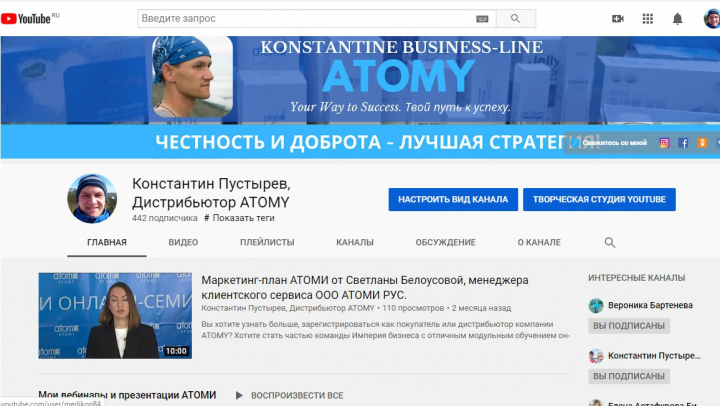Switch to the ВИДЕО tab

(x=183, y=242)
